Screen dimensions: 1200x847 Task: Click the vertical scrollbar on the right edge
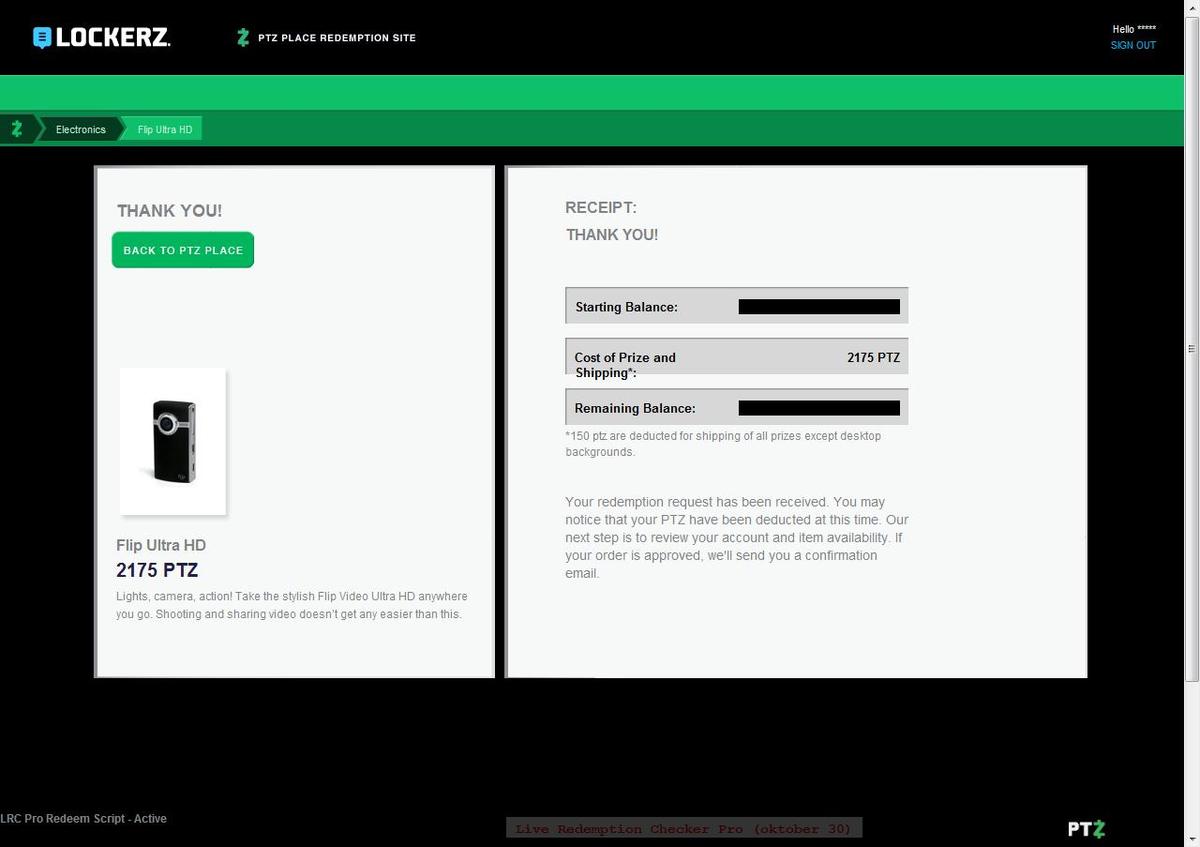(x=1191, y=348)
